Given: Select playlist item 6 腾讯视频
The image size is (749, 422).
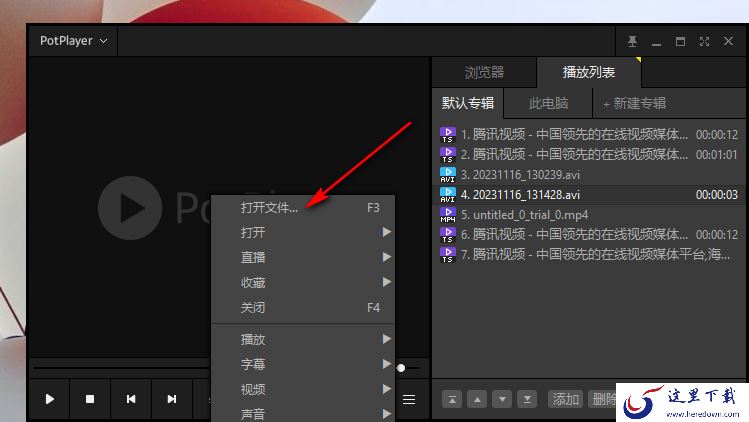Looking at the screenshot, I should pos(588,234).
